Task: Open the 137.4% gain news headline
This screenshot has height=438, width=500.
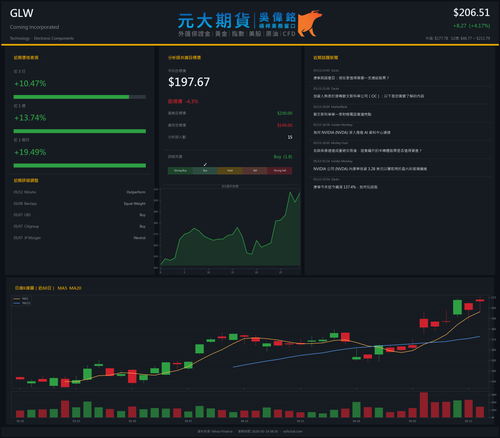Action: [x=345, y=187]
